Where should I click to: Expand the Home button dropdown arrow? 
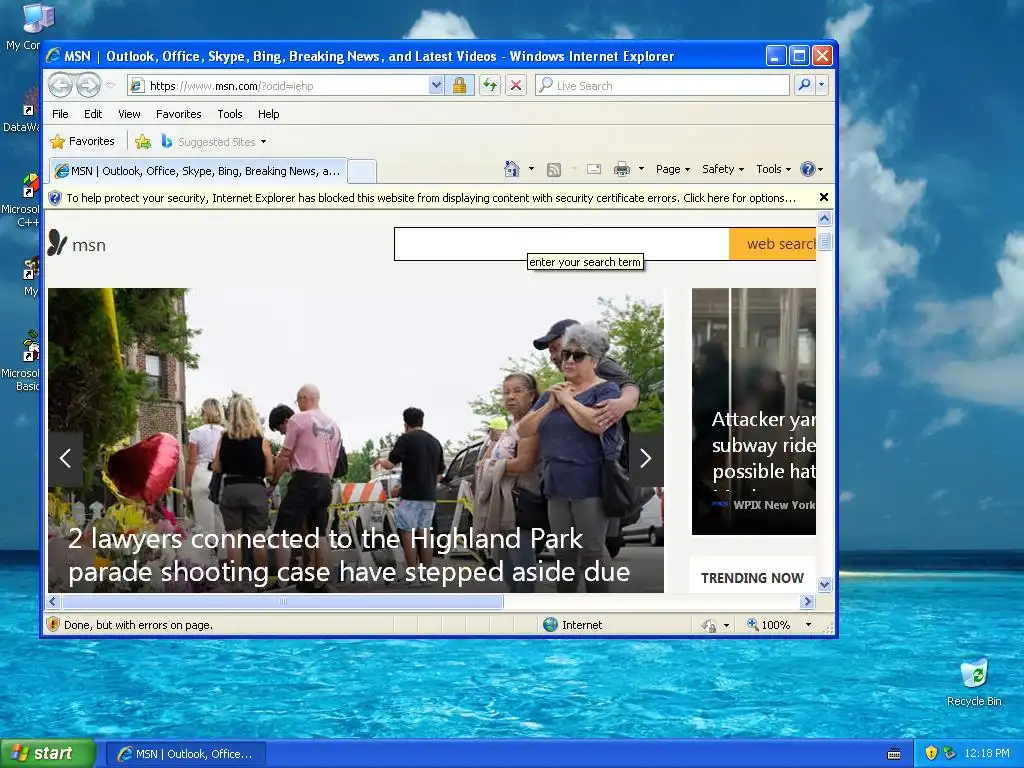click(531, 169)
